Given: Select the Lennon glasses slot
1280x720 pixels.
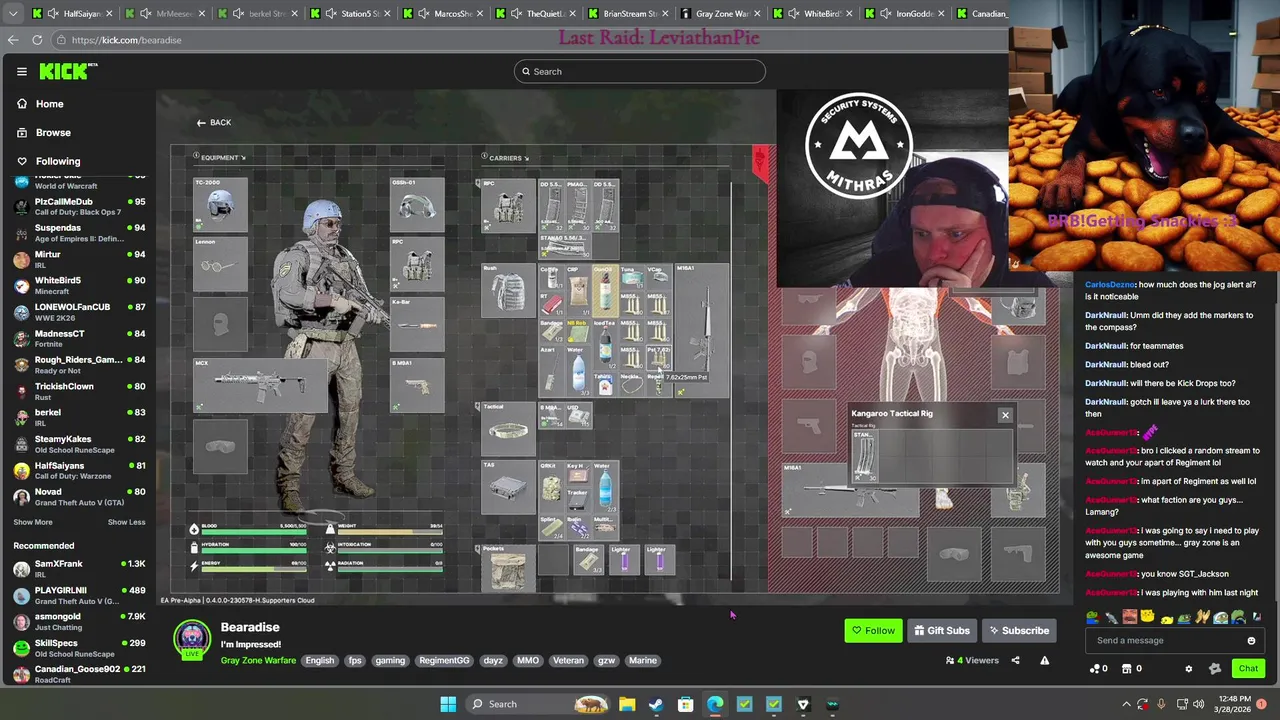Looking at the screenshot, I should [220, 265].
